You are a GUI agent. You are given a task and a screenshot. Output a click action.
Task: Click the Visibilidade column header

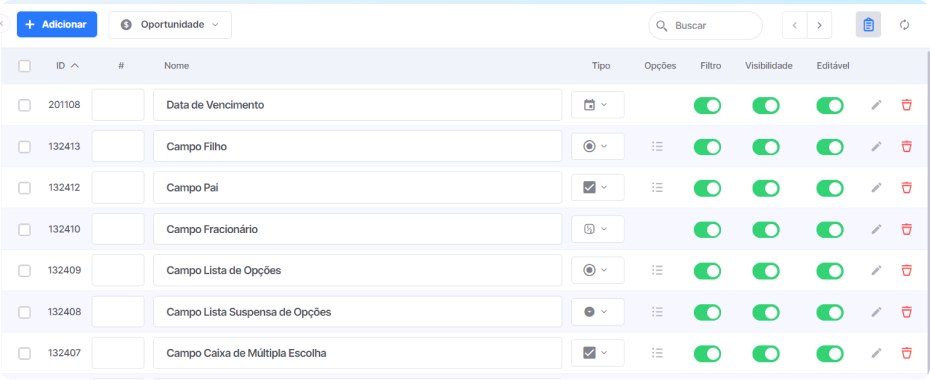click(x=769, y=66)
